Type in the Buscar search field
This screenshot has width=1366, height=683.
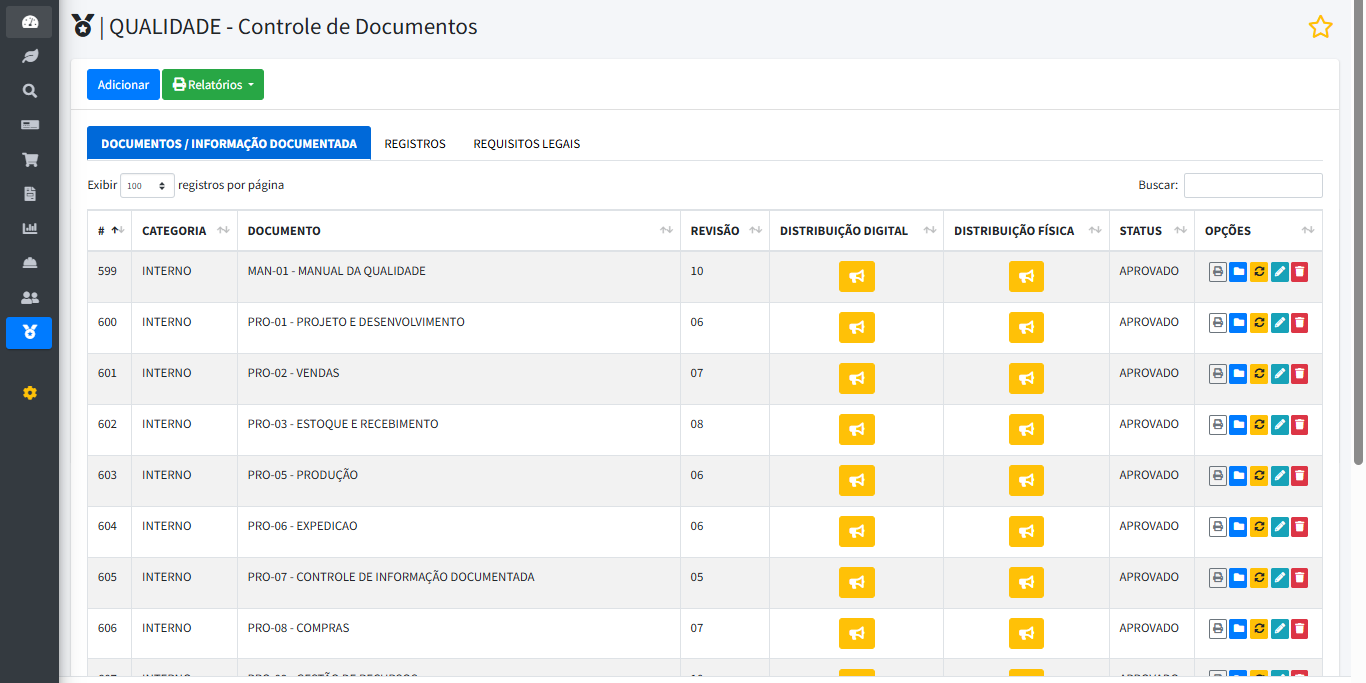pos(1253,185)
